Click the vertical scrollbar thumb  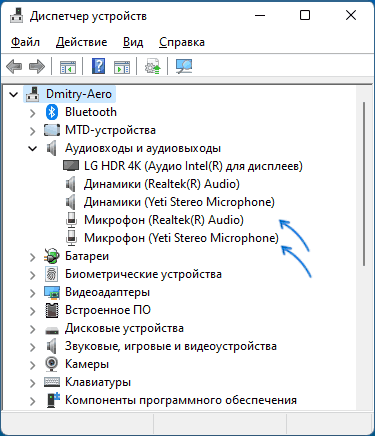pos(364,184)
